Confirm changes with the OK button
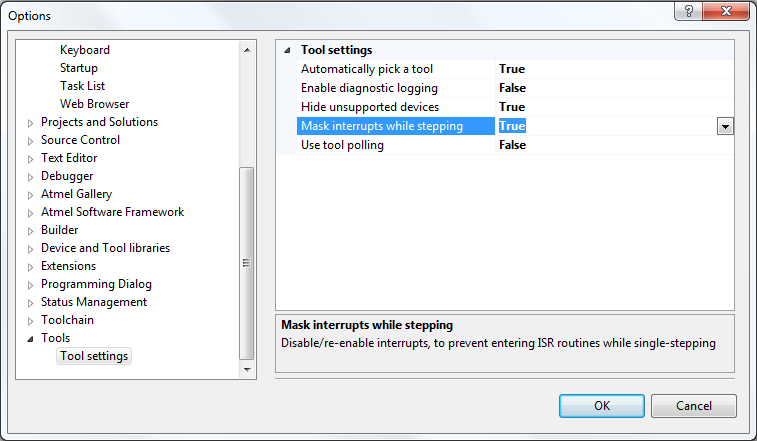The width and height of the screenshot is (757, 441). point(602,406)
